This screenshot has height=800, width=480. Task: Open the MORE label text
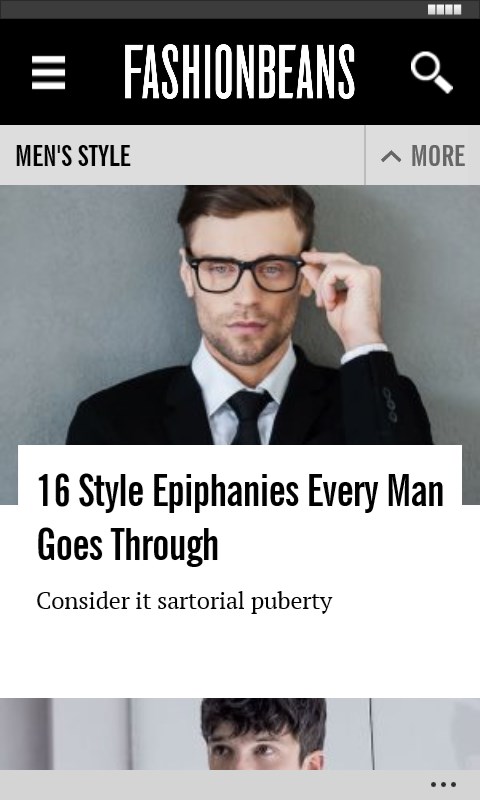pos(438,156)
